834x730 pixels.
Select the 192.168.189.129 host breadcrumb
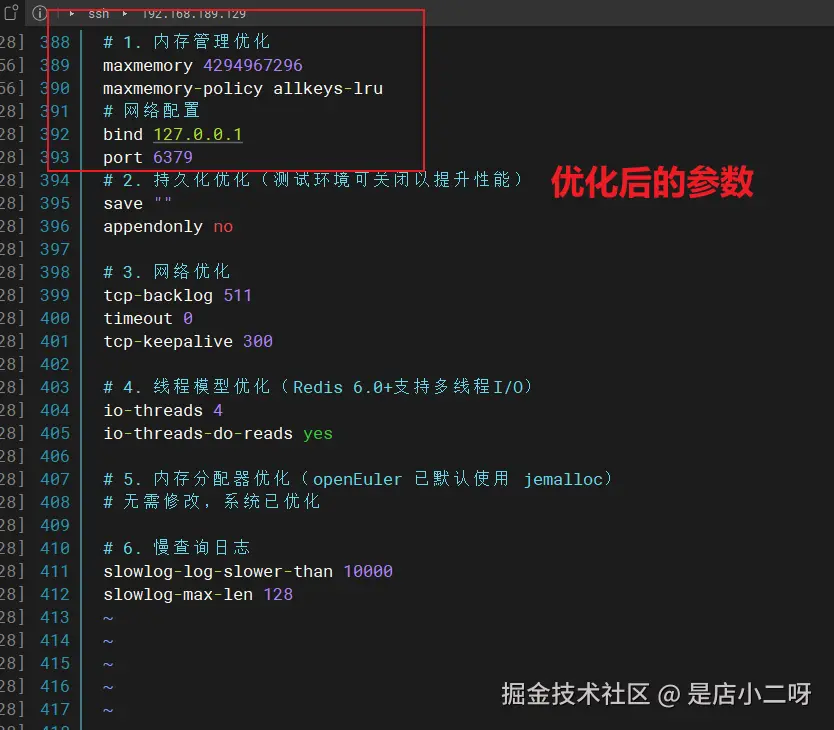coord(194,14)
